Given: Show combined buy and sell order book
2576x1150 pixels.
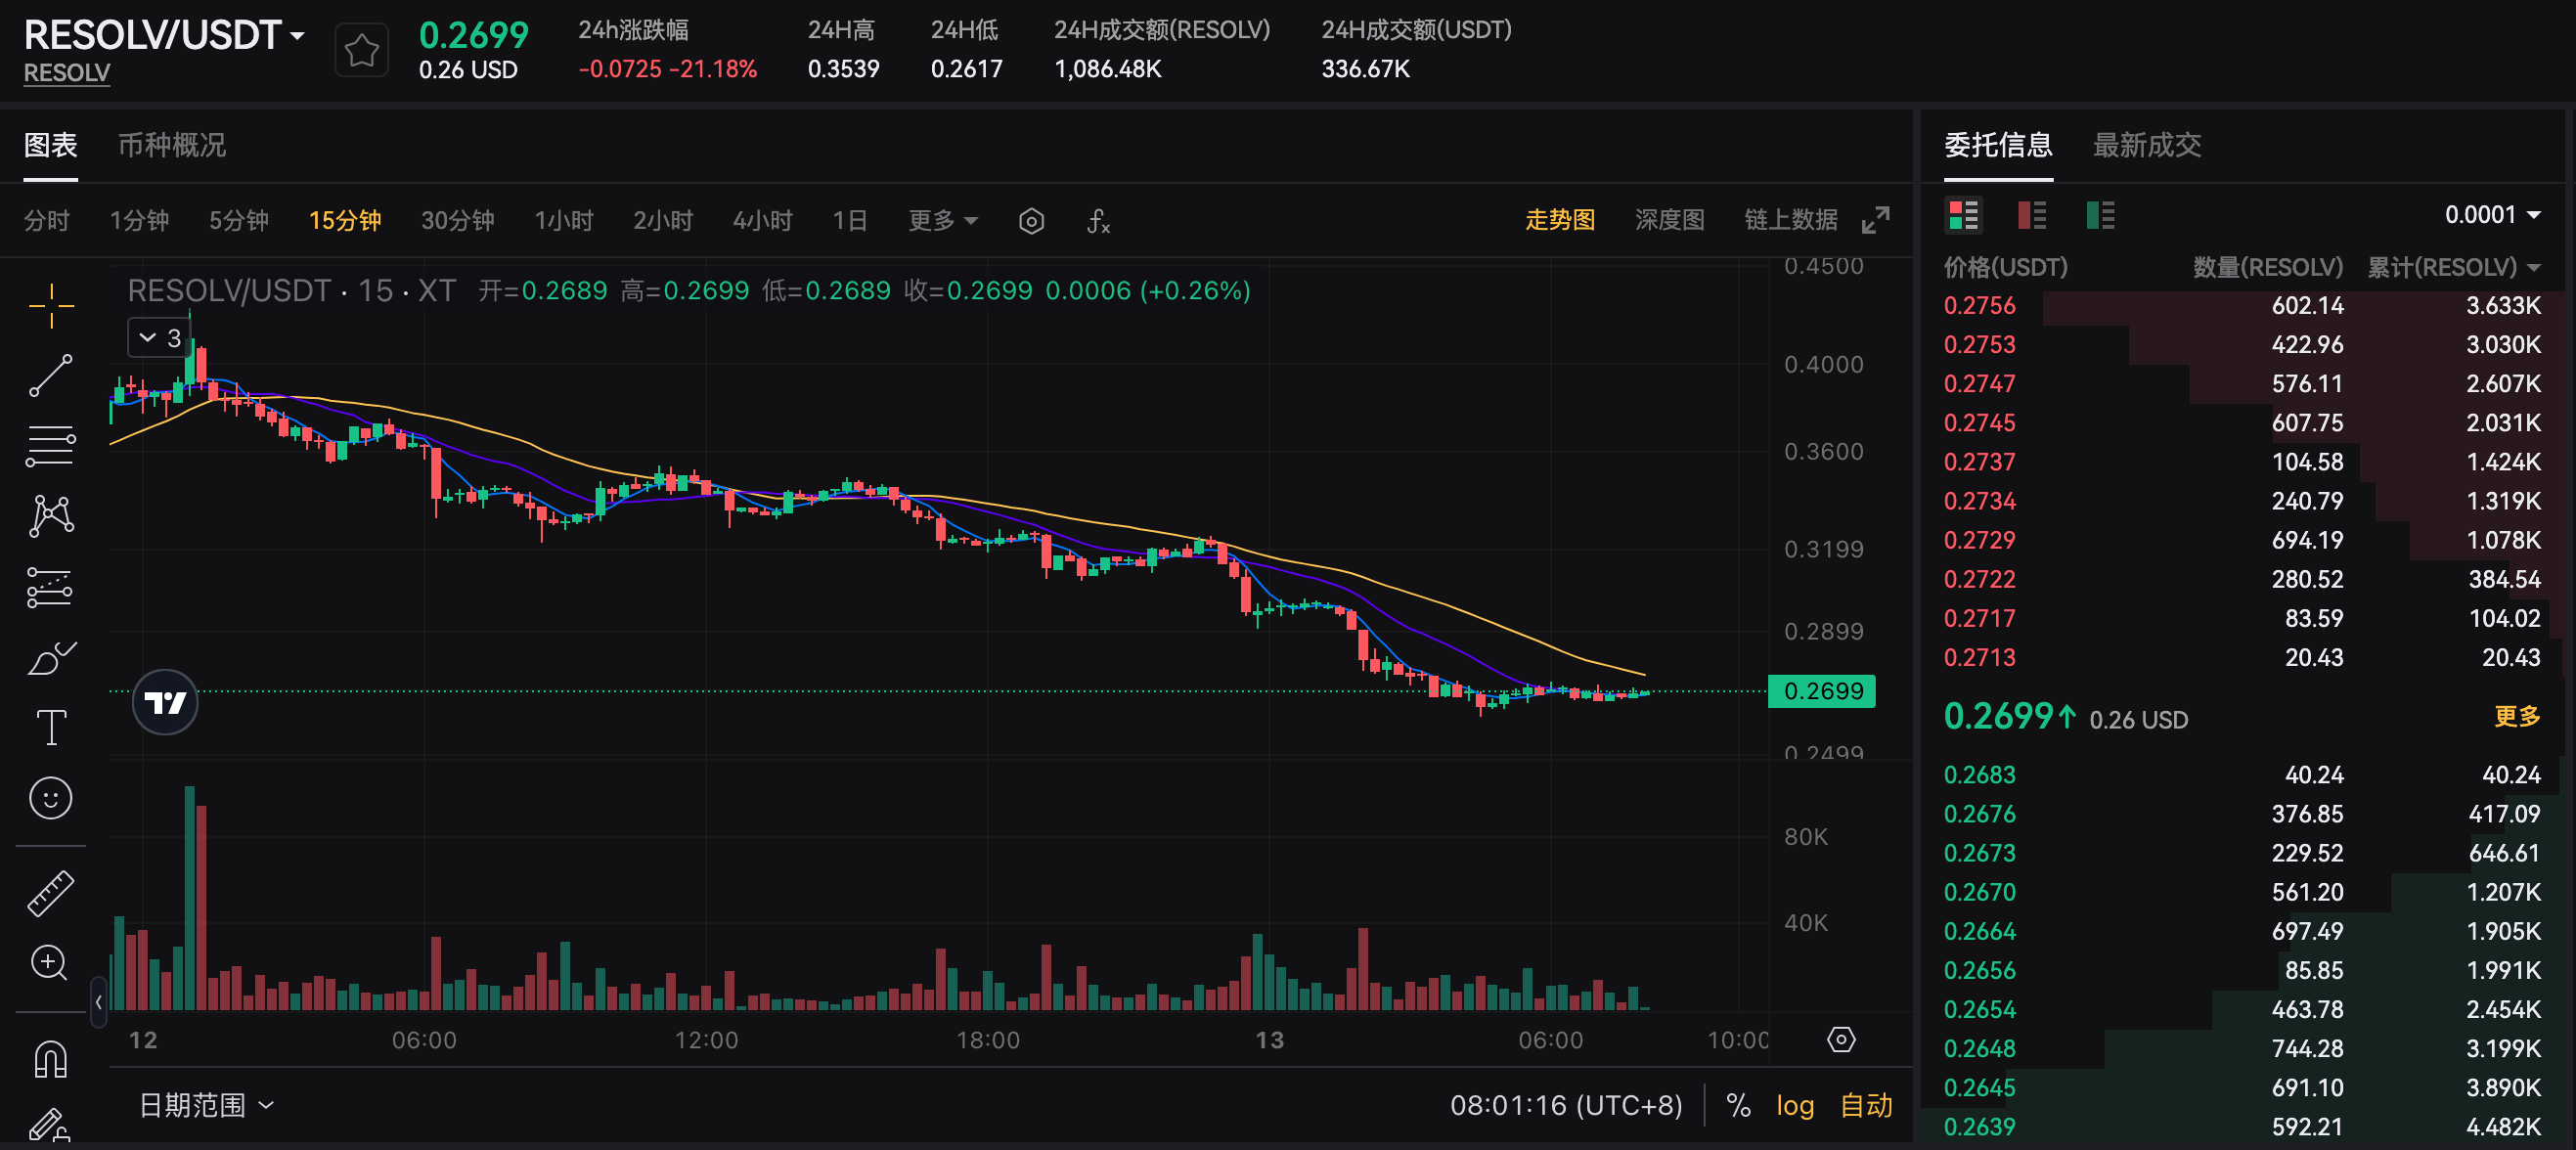Looking at the screenshot, I should pos(1963,215).
